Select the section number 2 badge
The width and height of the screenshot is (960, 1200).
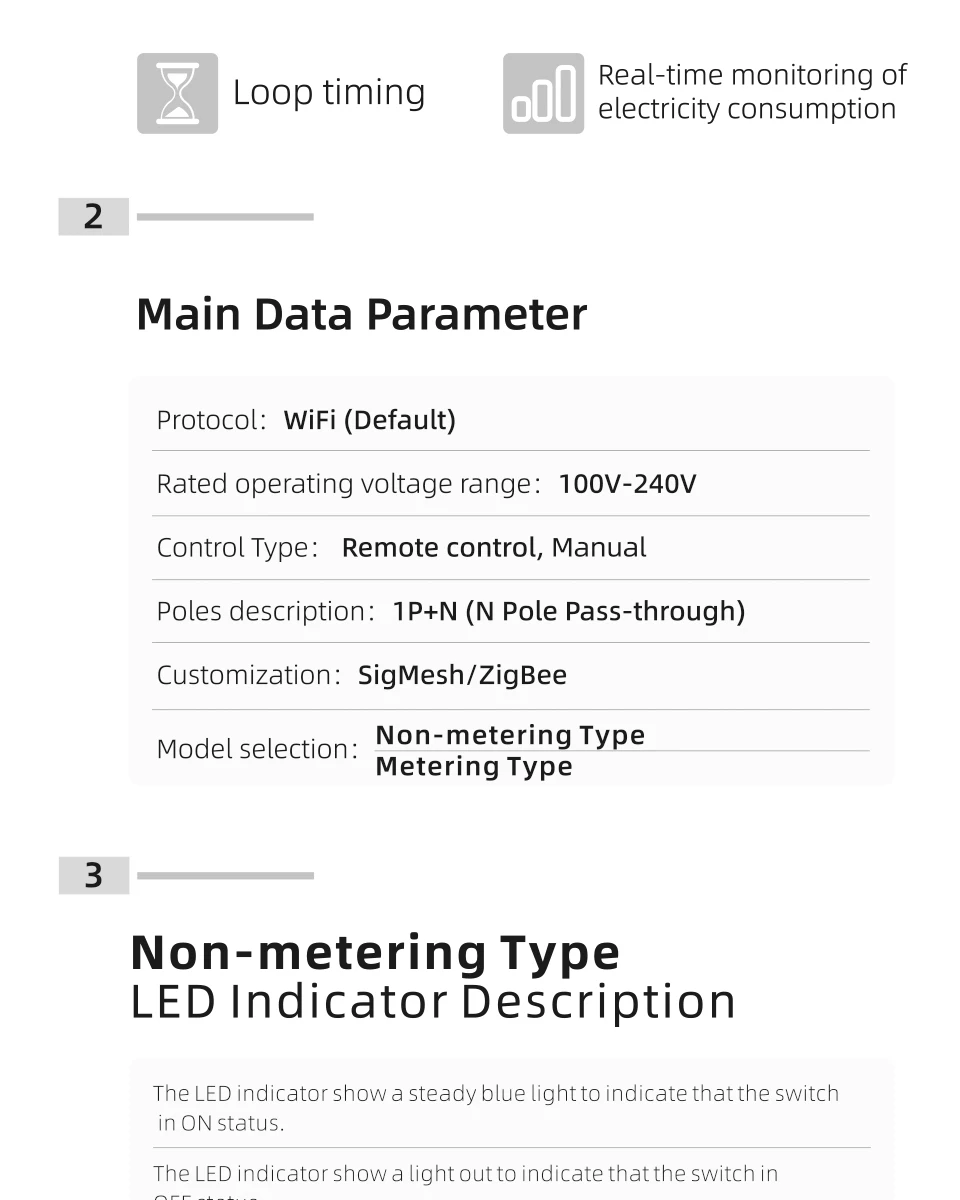94,217
